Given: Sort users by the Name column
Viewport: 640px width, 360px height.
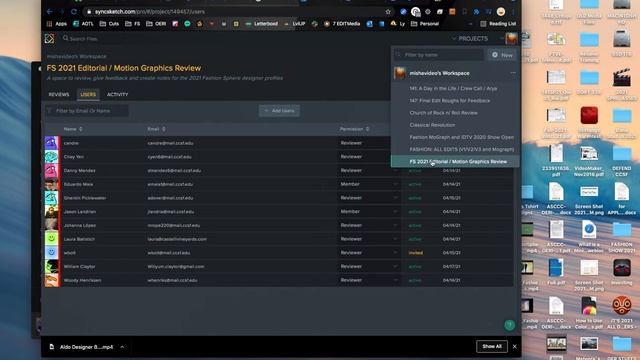Looking at the screenshot, I should [x=73, y=129].
